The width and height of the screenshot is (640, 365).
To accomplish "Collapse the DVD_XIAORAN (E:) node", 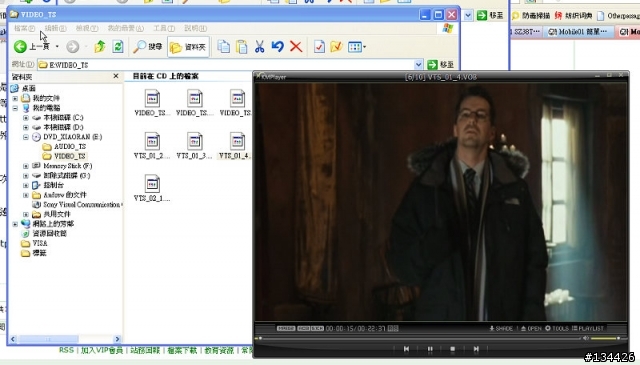I will (x=26, y=137).
